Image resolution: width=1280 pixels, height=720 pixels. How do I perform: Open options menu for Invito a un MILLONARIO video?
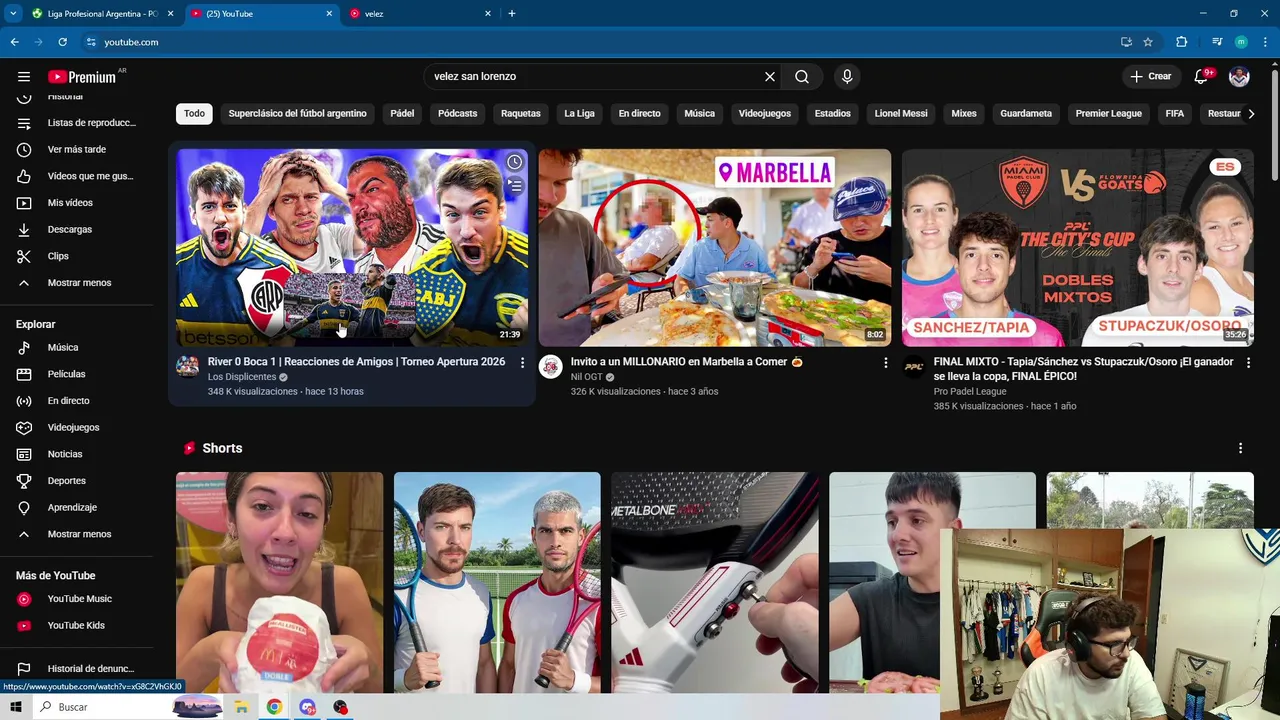(885, 363)
